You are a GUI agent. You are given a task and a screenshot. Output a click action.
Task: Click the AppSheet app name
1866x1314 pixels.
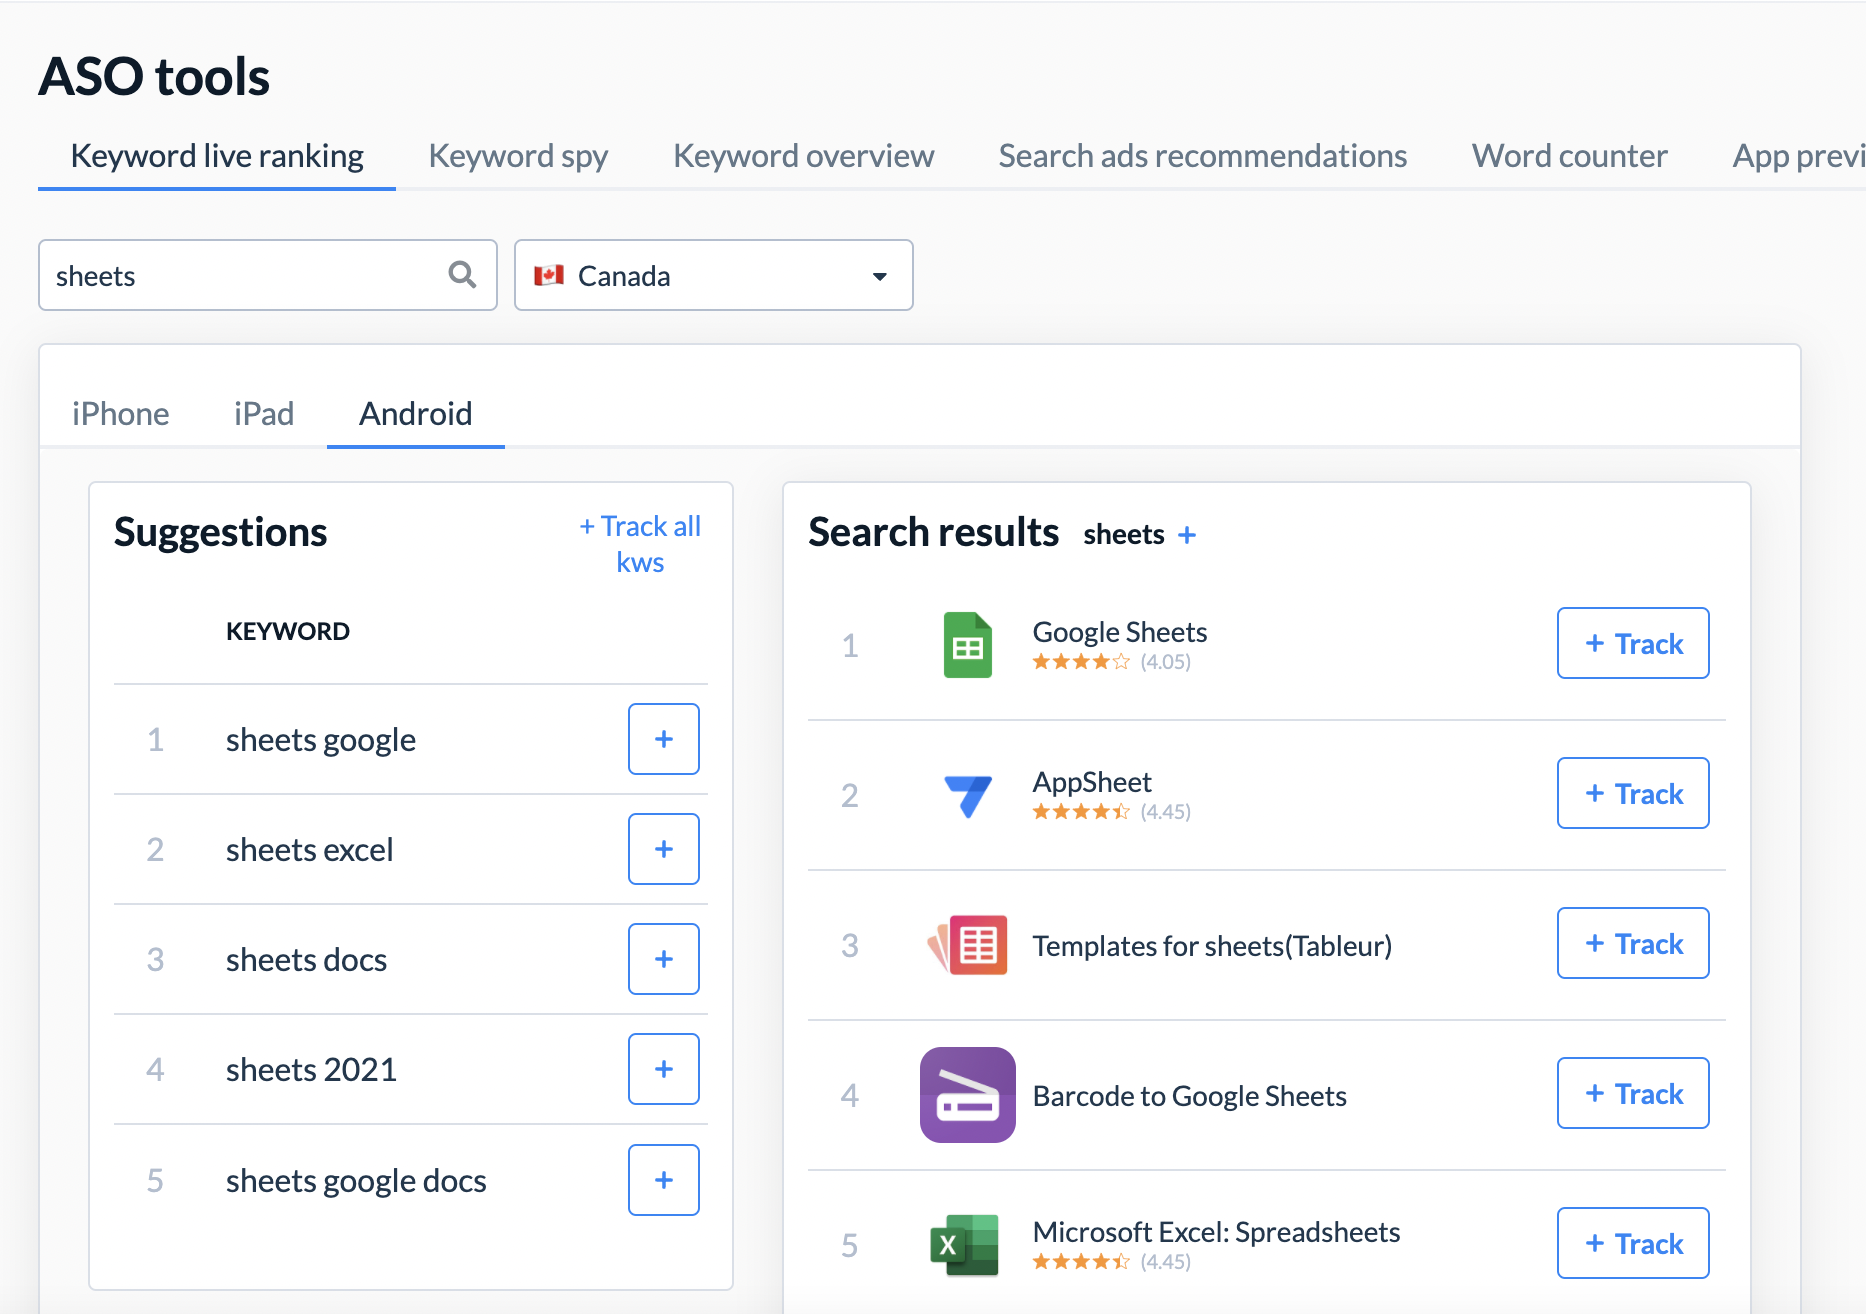click(1092, 782)
